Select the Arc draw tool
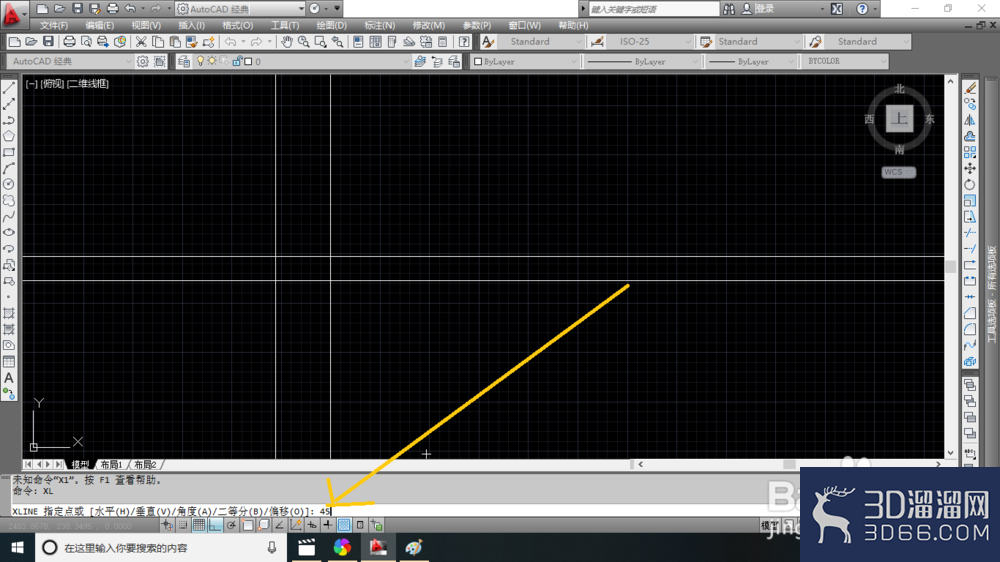The image size is (1000, 562). tap(9, 168)
